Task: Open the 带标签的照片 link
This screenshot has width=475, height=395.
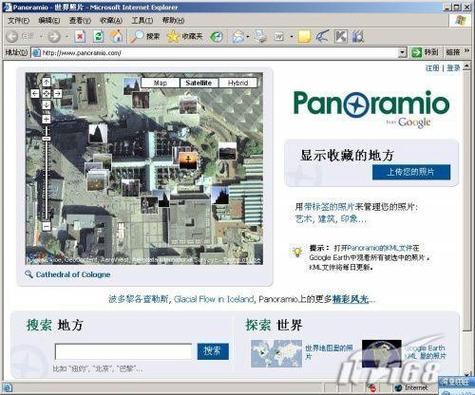Action: click(328, 207)
